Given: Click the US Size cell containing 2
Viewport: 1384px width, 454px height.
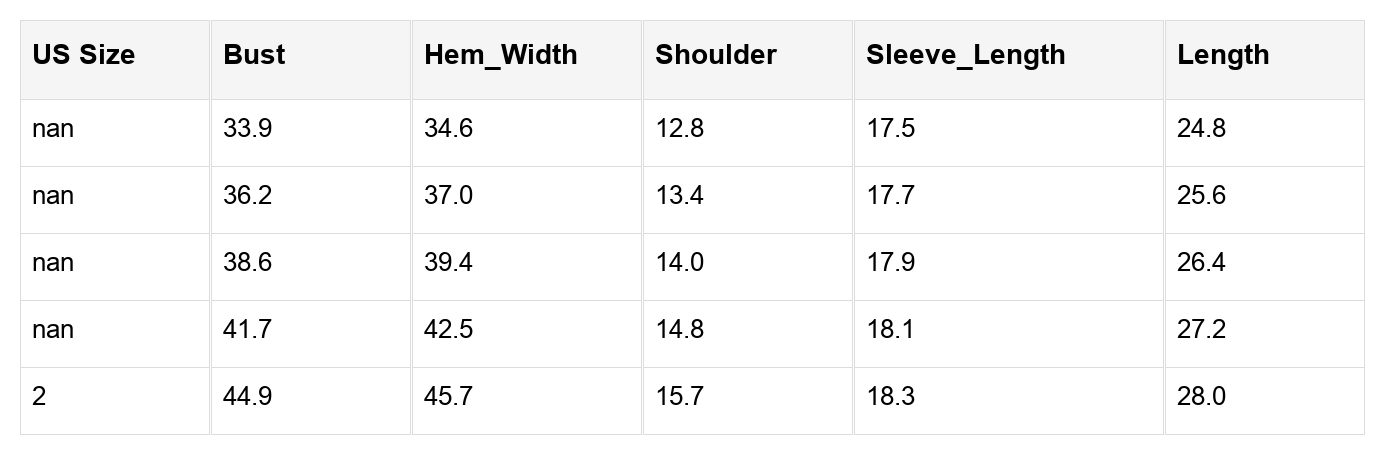Looking at the screenshot, I should click(x=39, y=397).
